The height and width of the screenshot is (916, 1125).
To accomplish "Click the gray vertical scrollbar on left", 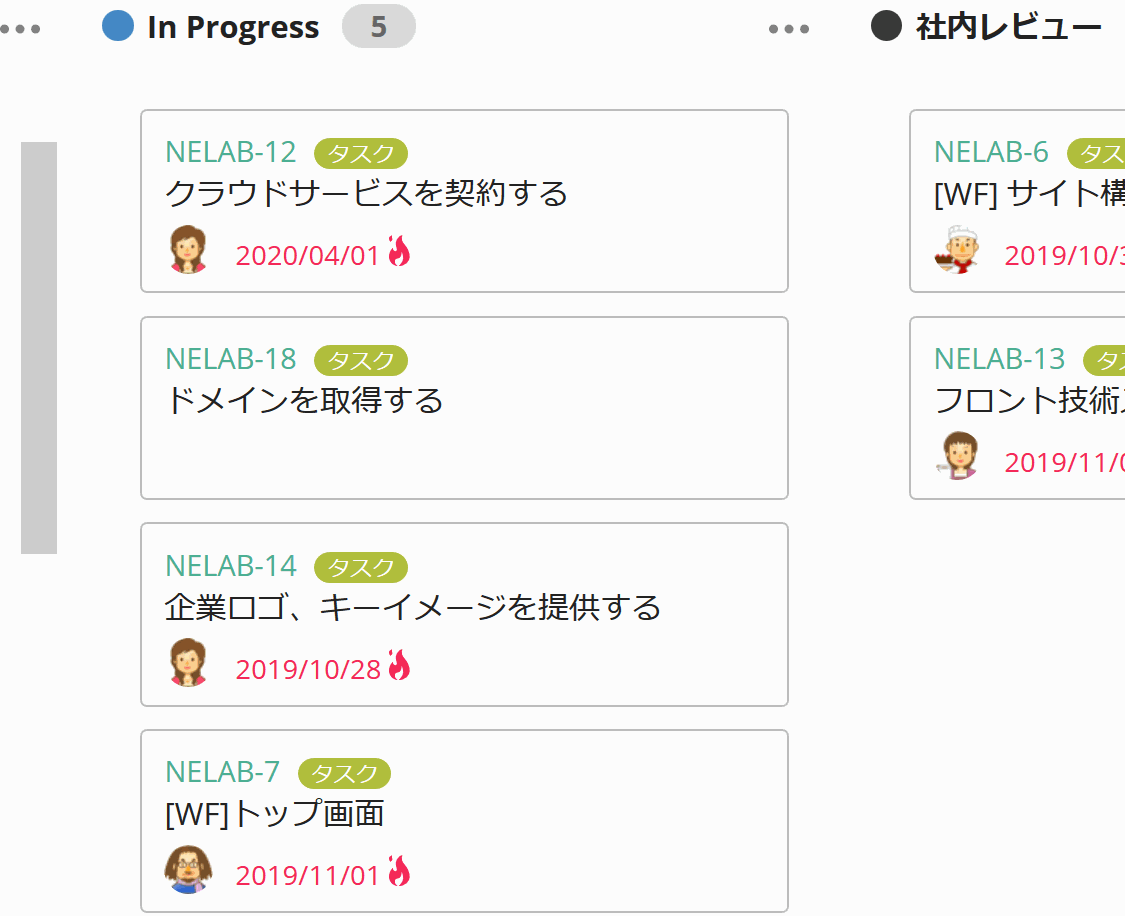I will (39, 347).
